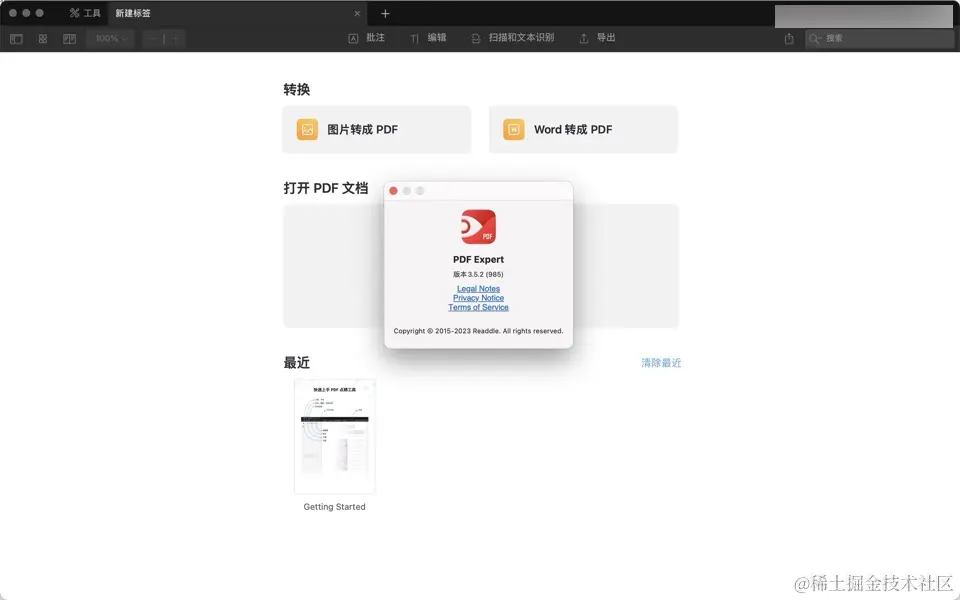Show page thumbnails grid view
The height and width of the screenshot is (600, 960).
pyautogui.click(x=43, y=39)
